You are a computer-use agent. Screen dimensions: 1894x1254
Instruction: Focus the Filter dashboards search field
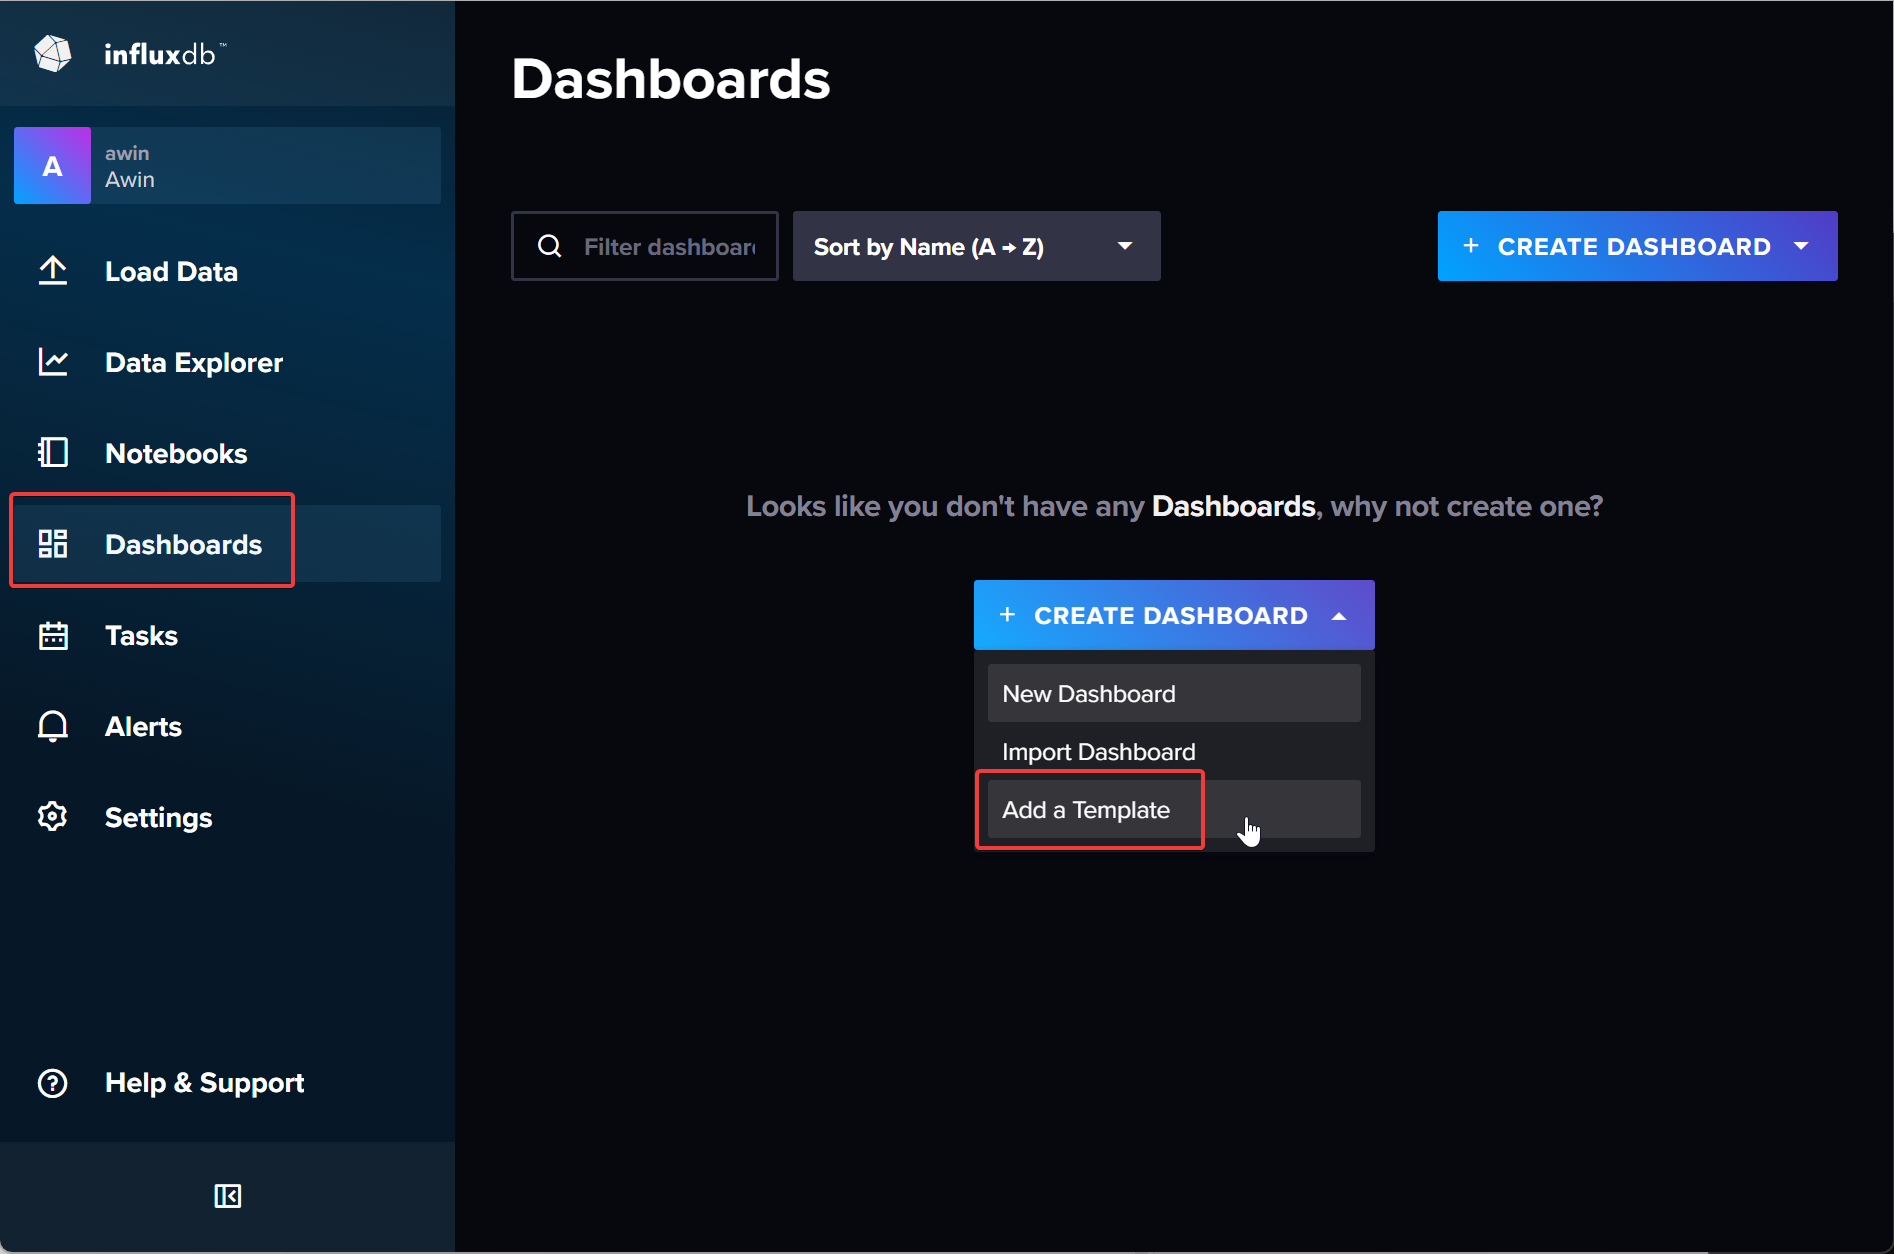click(667, 246)
